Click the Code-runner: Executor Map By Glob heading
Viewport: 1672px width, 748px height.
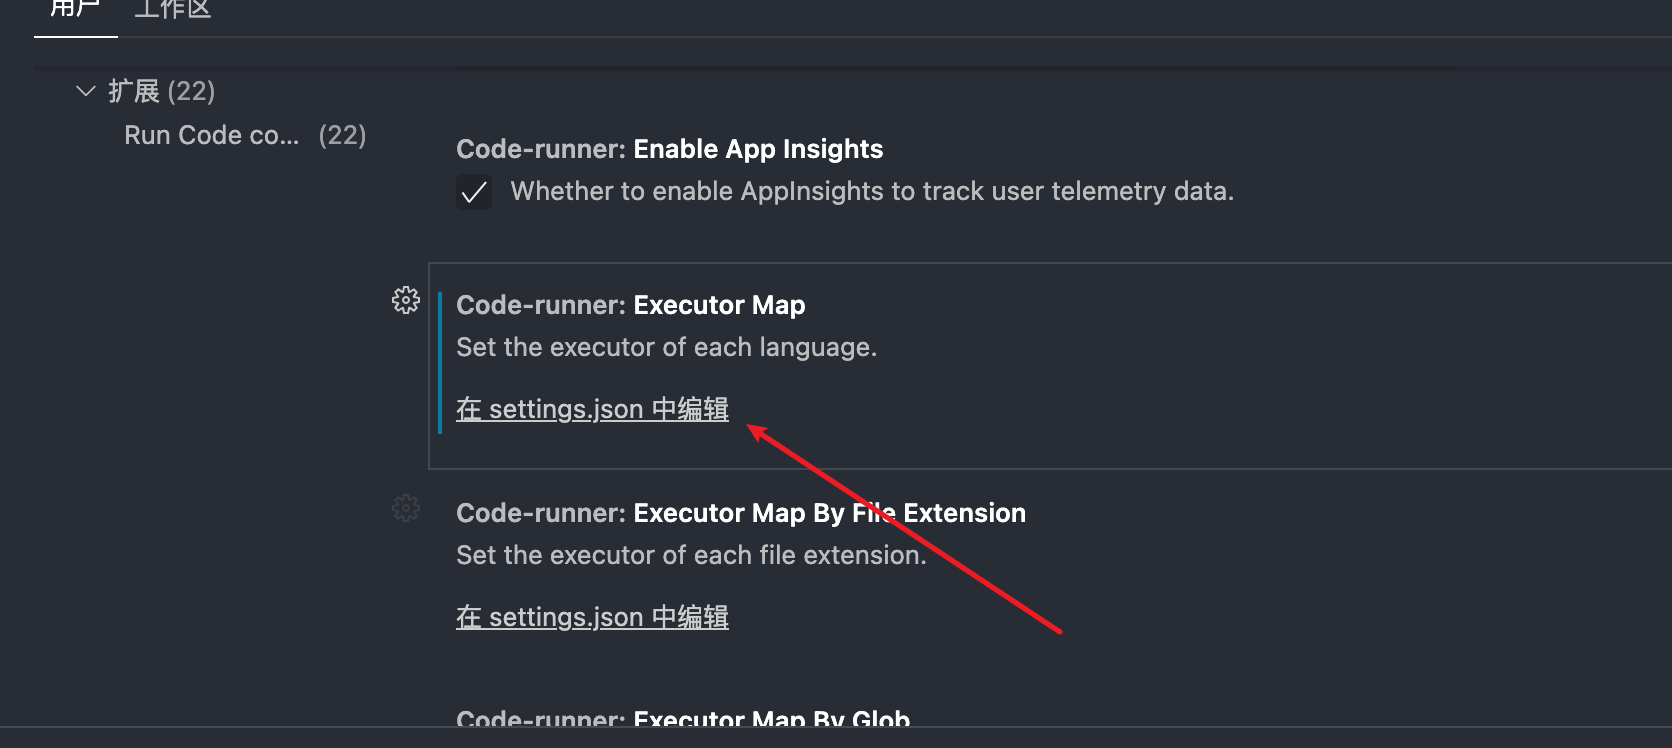683,720
